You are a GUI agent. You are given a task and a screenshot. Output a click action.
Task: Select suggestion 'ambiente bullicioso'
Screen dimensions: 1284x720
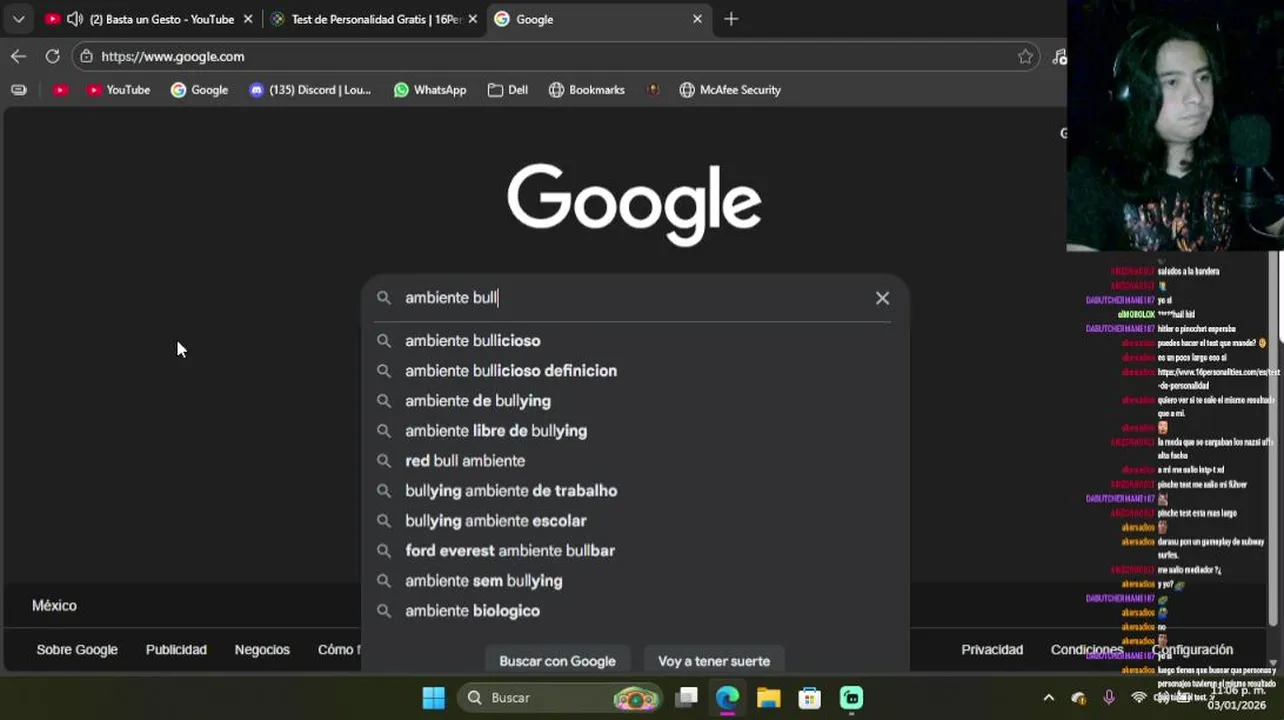point(635,341)
